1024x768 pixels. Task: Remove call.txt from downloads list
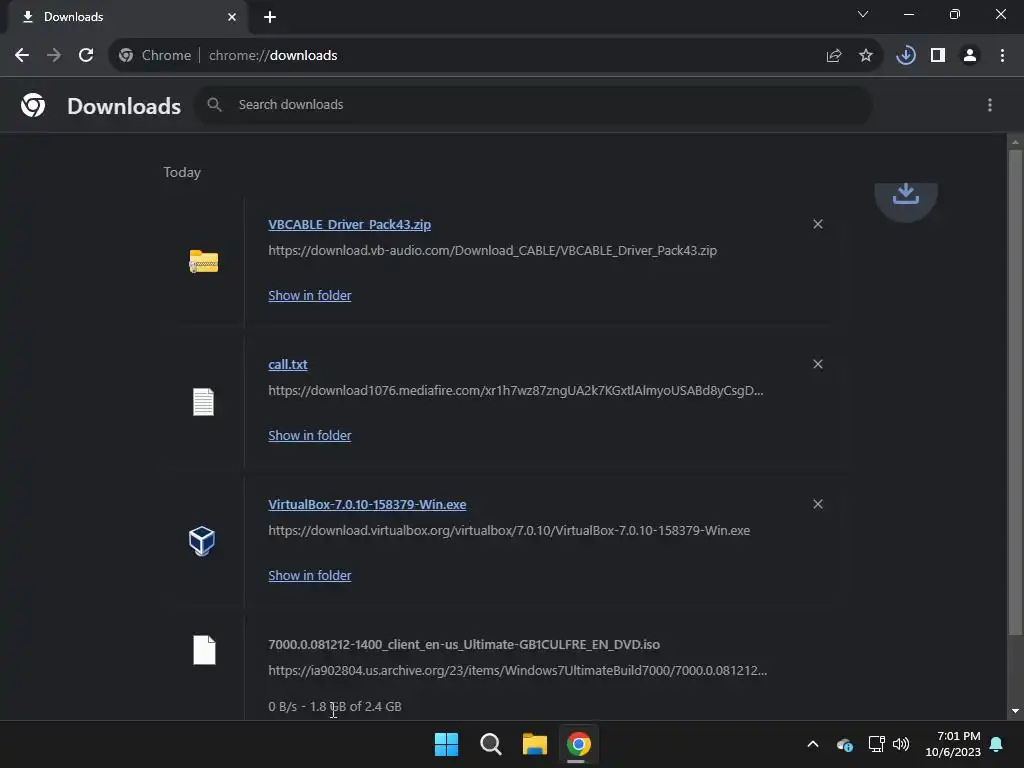[818, 364]
